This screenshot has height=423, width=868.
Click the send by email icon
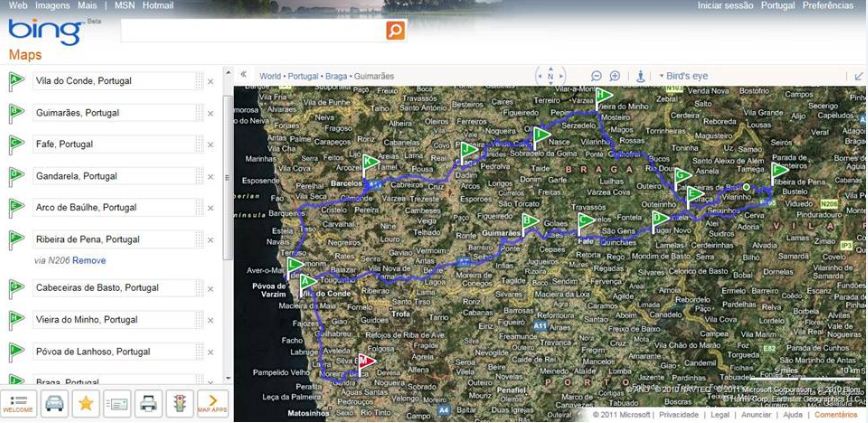[117, 403]
